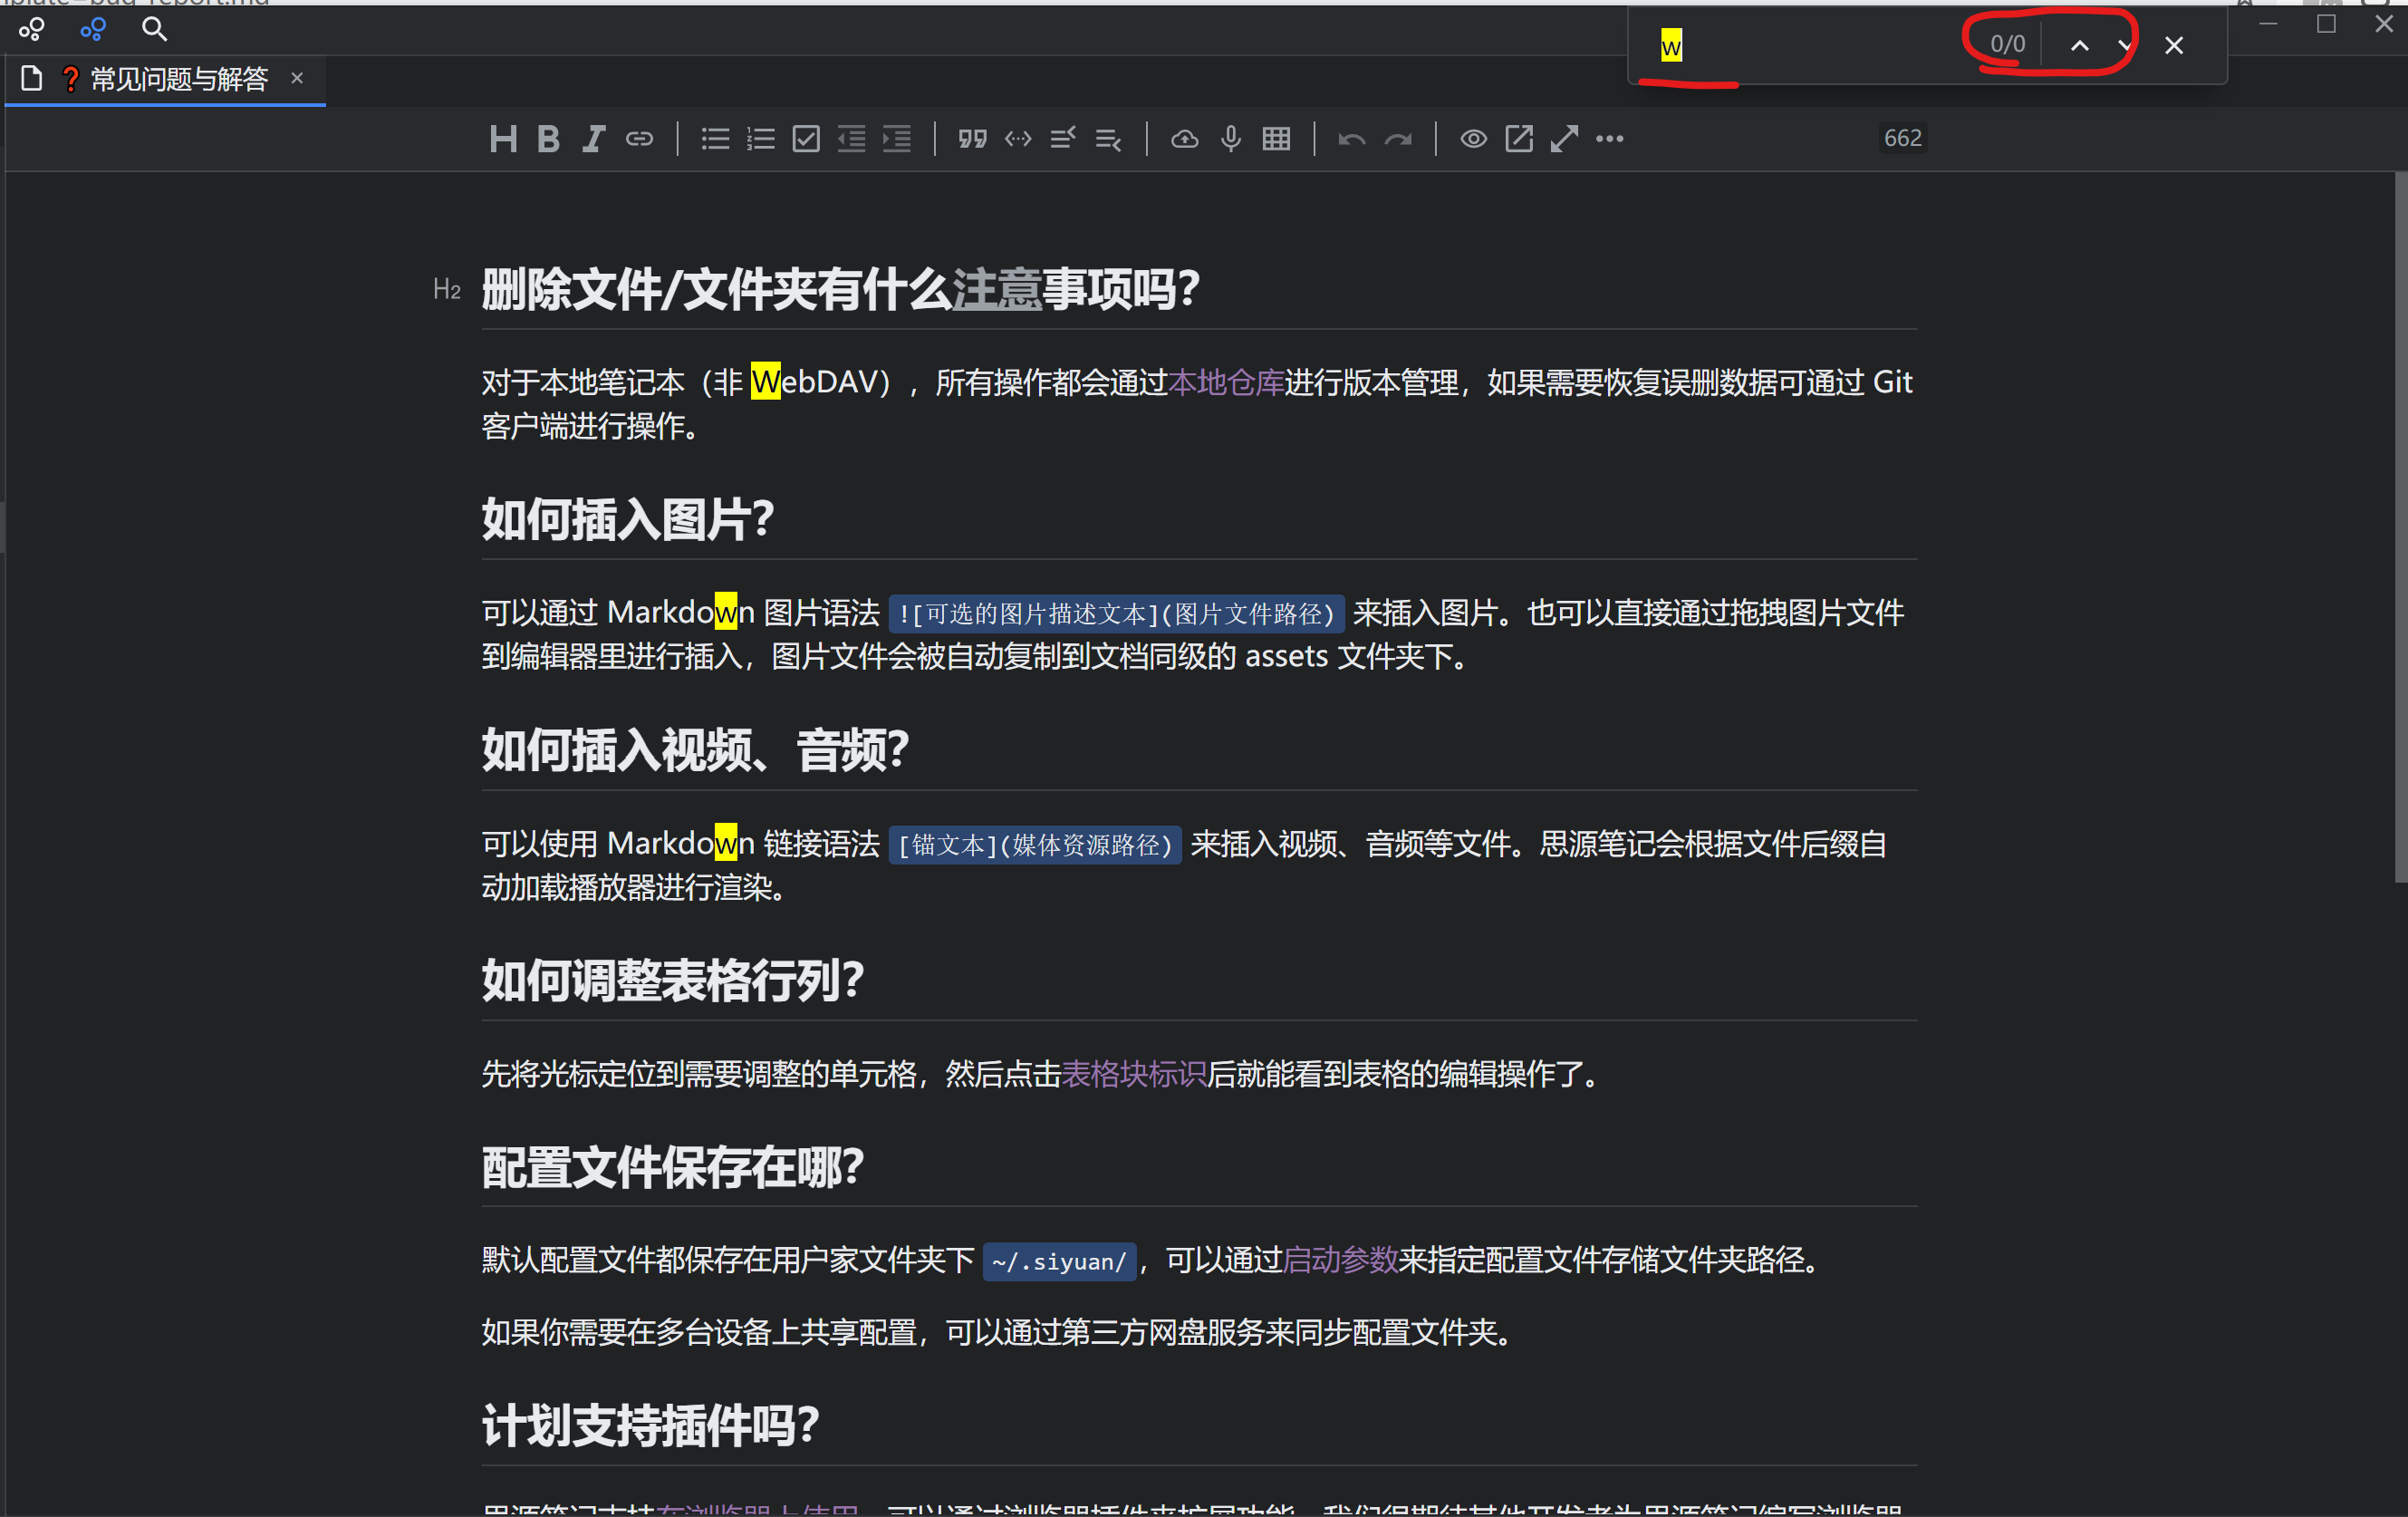Viewport: 2408px width, 1517px height.
Task: Insert a blockquote with the quote icon
Action: 973,139
